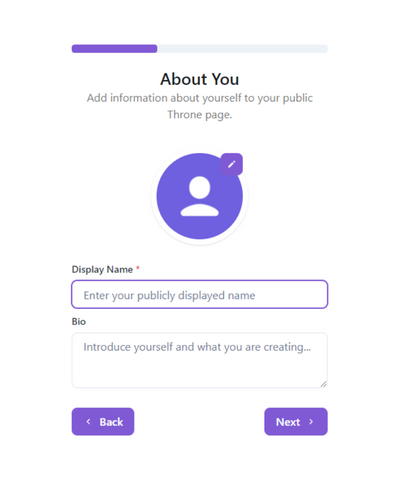This screenshot has height=500, width=400.
Task: Click the Display Name label
Action: click(x=102, y=269)
